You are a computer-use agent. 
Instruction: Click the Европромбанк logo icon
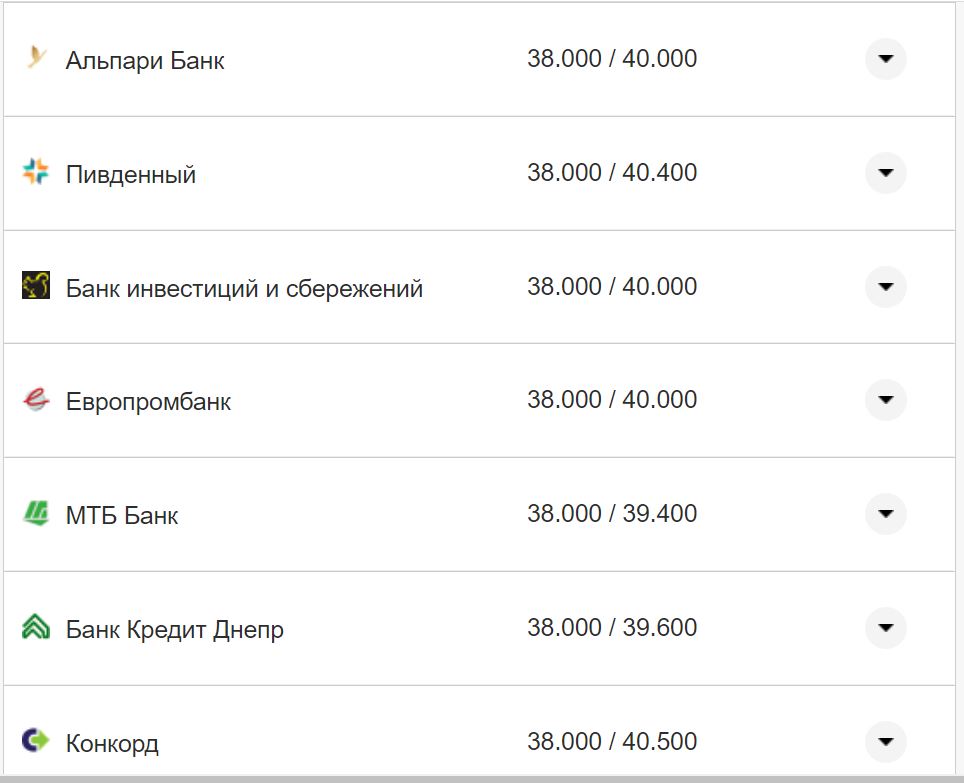click(36, 400)
